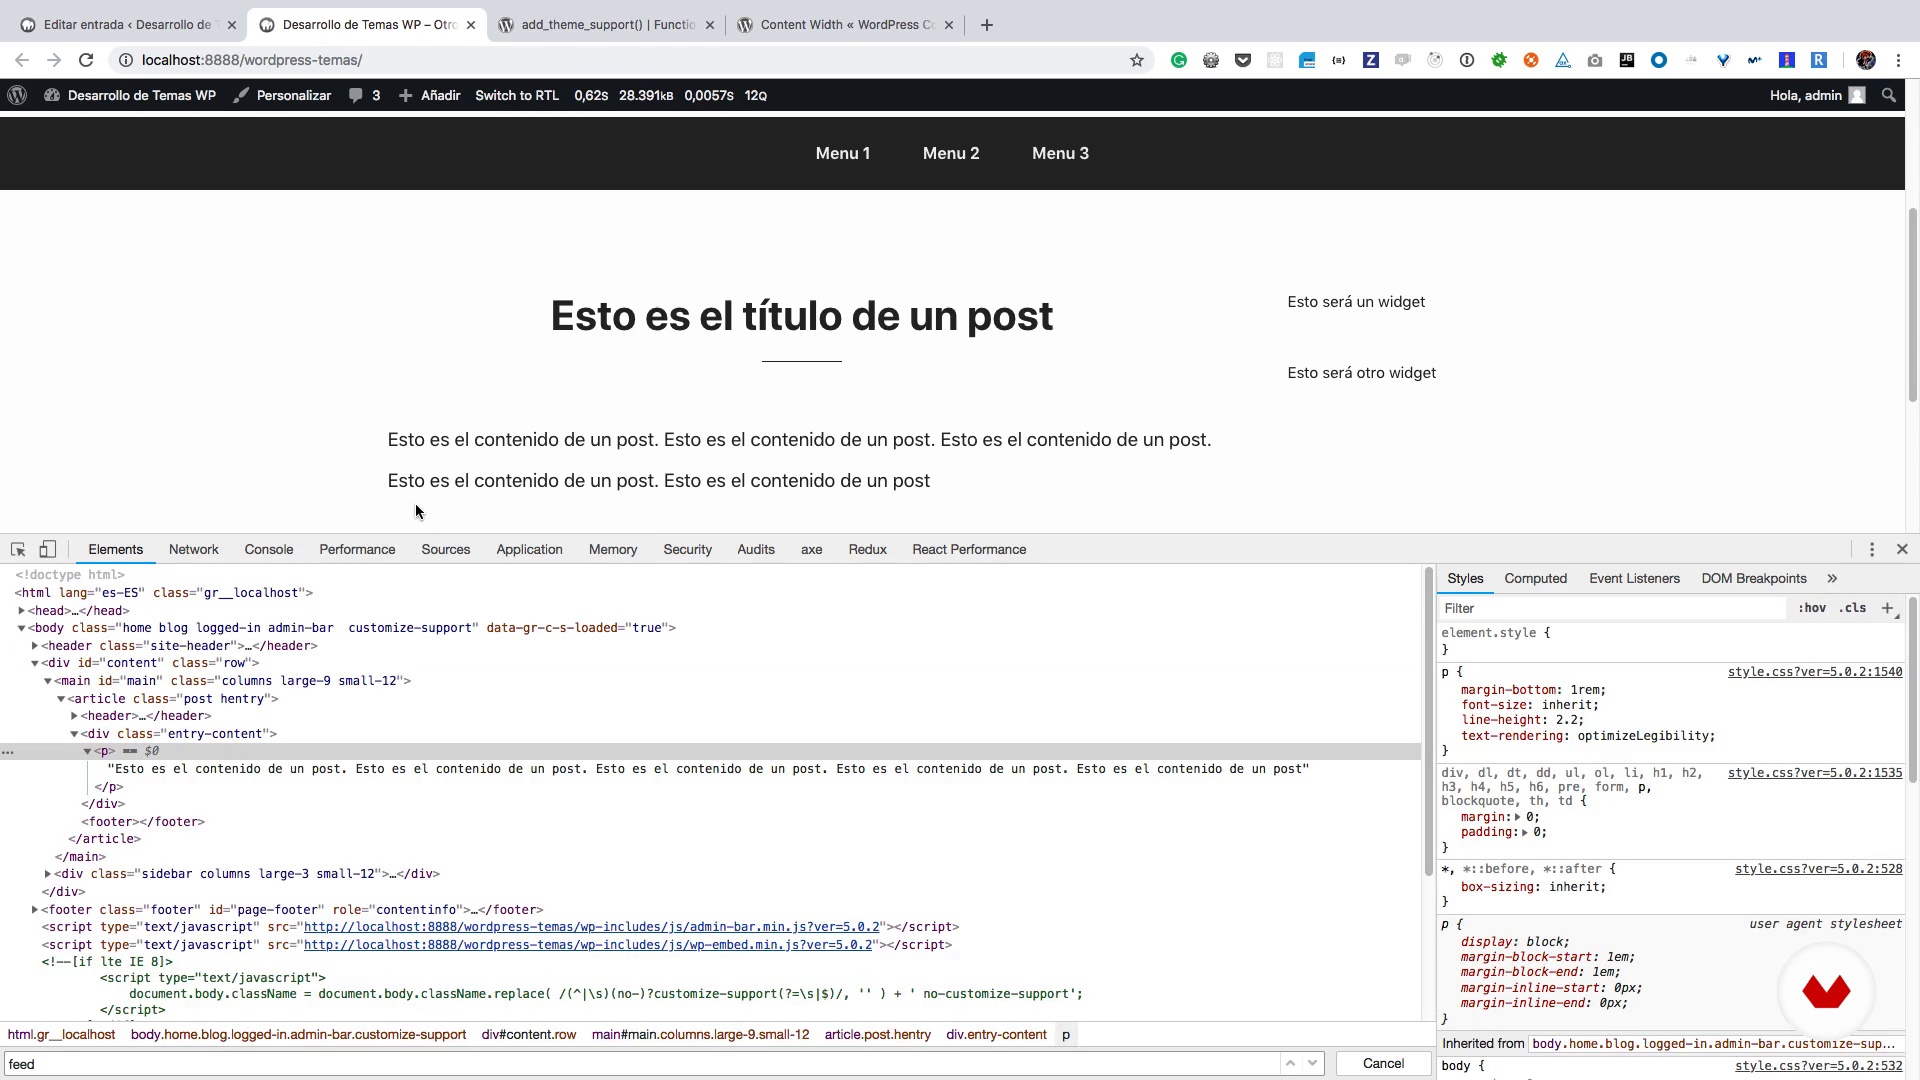The height and width of the screenshot is (1080, 1920).
Task: Toggle the .cls class editor
Action: click(1853, 608)
